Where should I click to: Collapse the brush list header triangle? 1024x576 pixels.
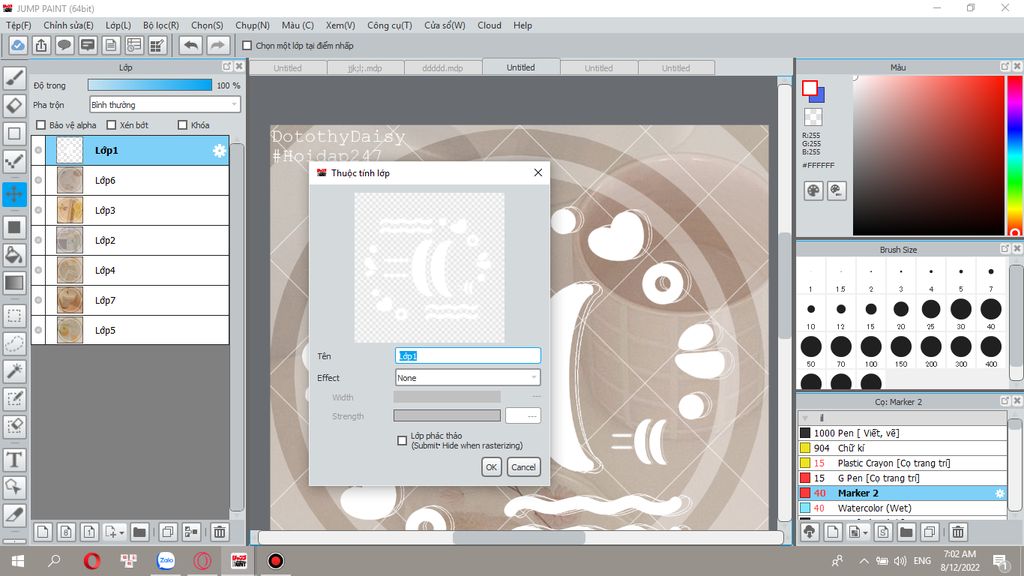[x=805, y=418]
